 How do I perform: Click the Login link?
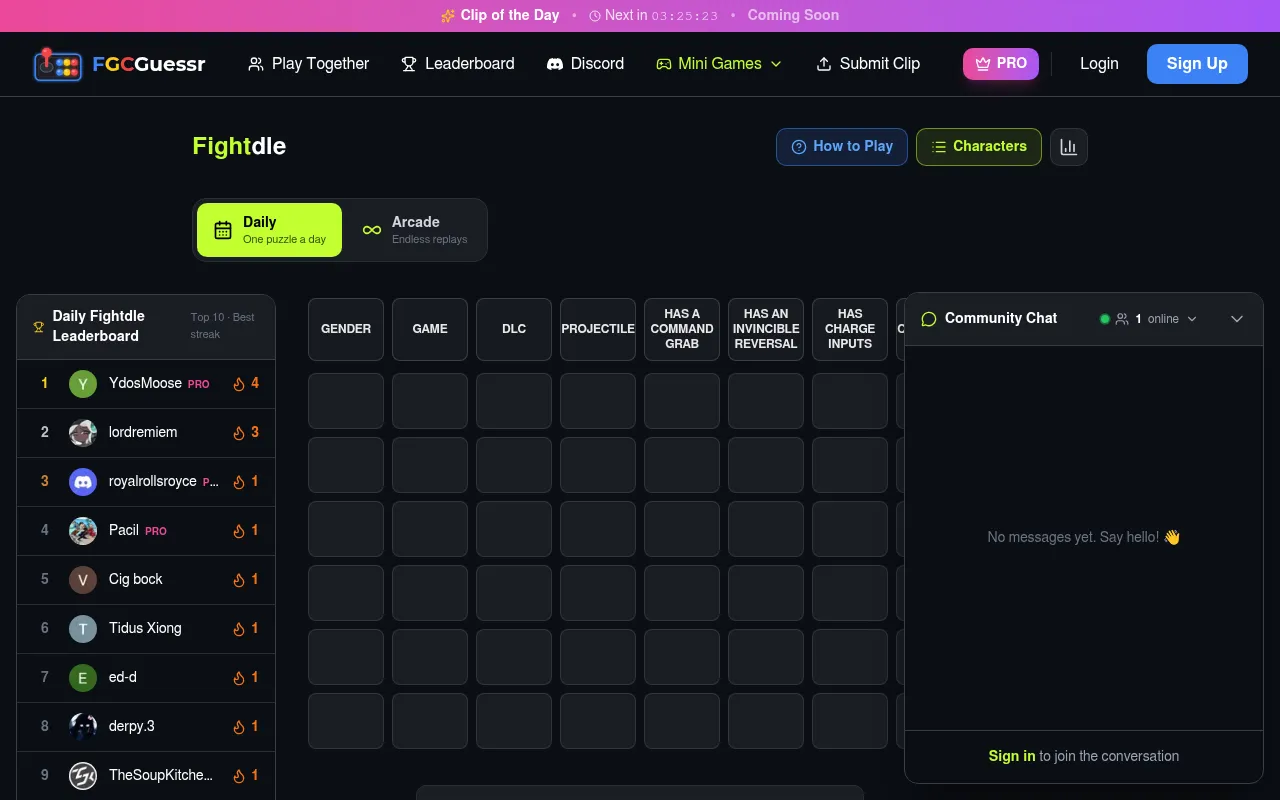pyautogui.click(x=1099, y=64)
